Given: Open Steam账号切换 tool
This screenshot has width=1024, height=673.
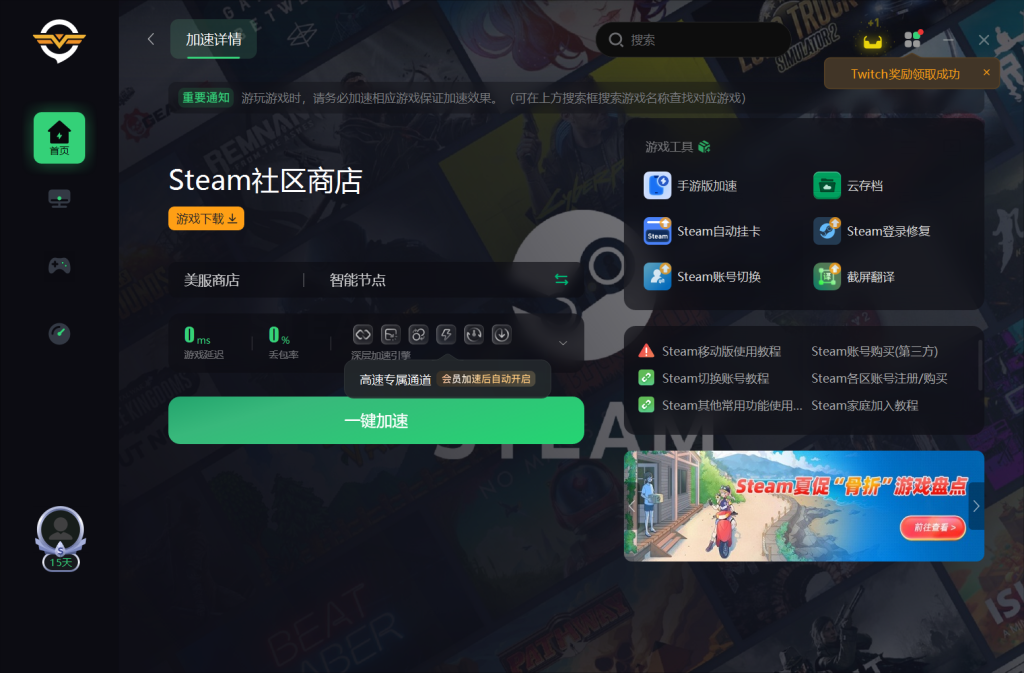Looking at the screenshot, I should pos(657,276).
